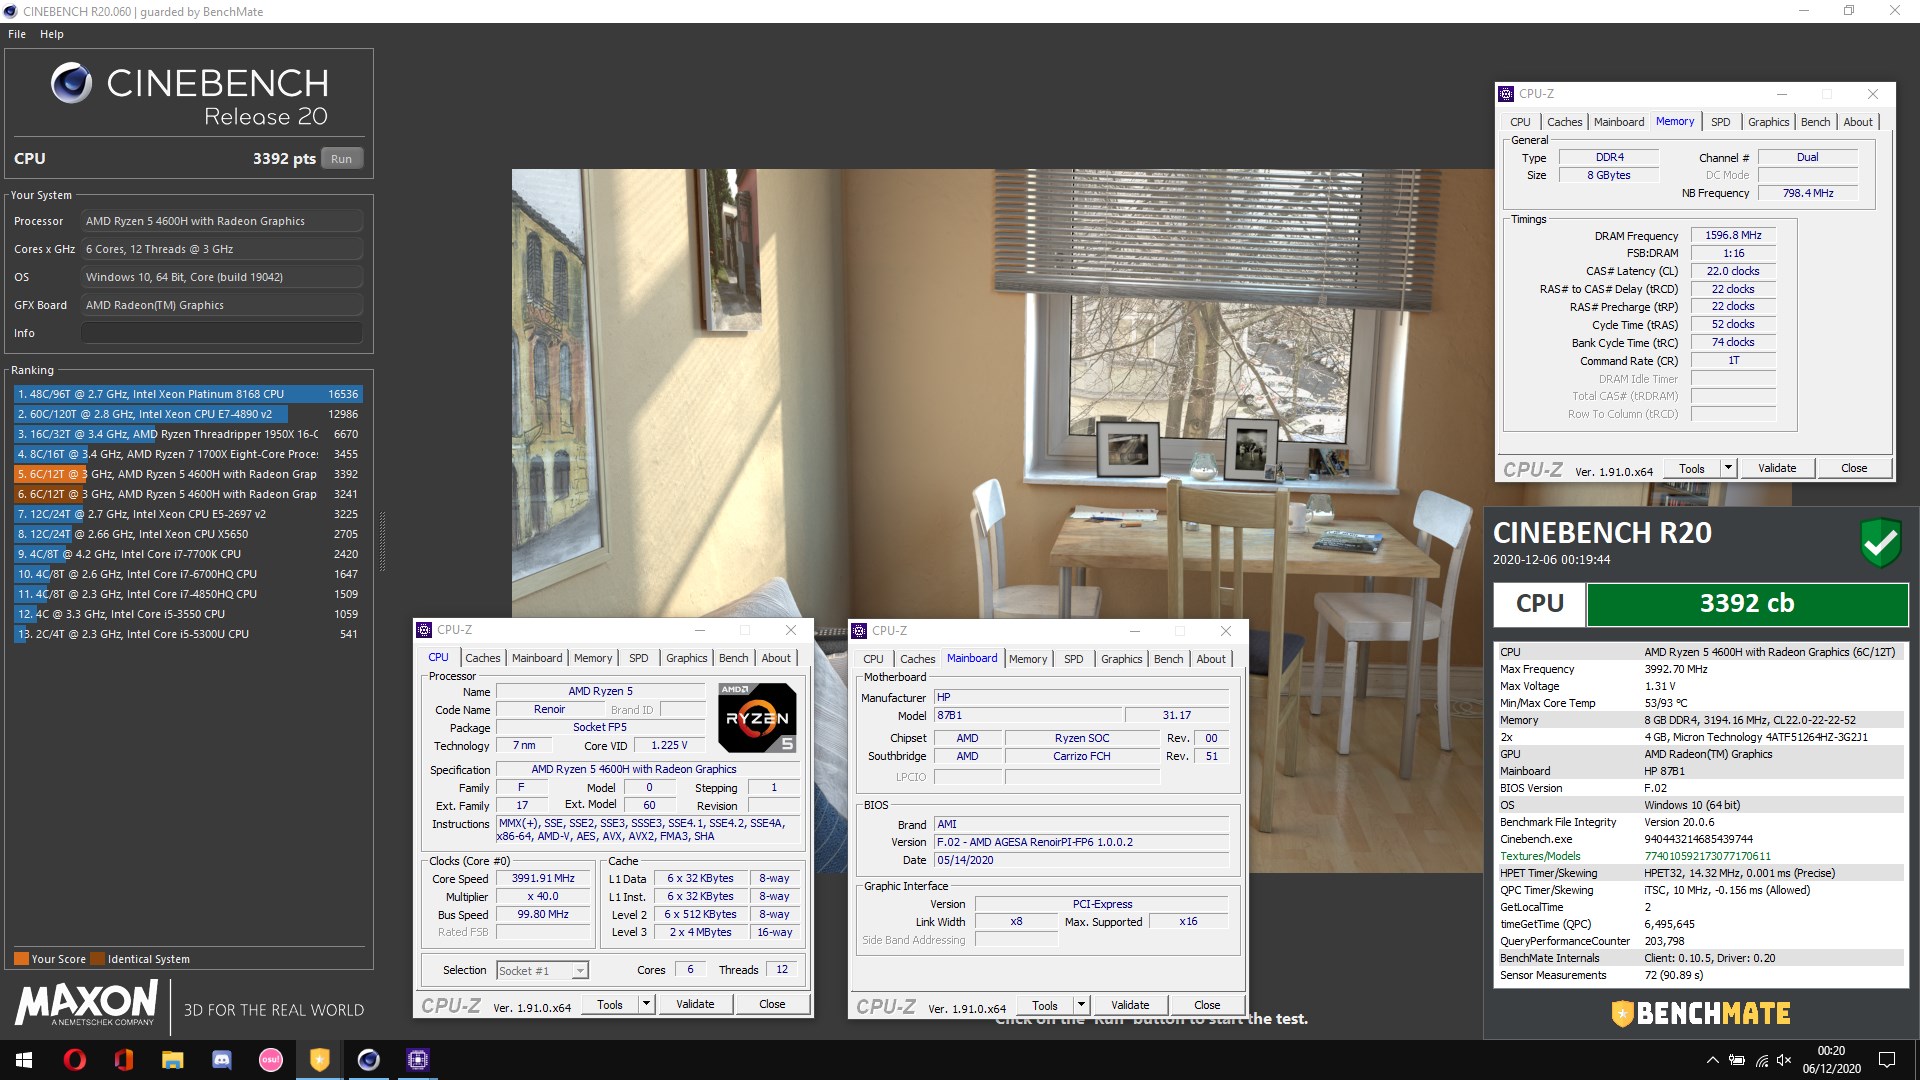The image size is (1920, 1080).
Task: Open Bench tab in CPU-Z CPU window
Action: tap(733, 658)
